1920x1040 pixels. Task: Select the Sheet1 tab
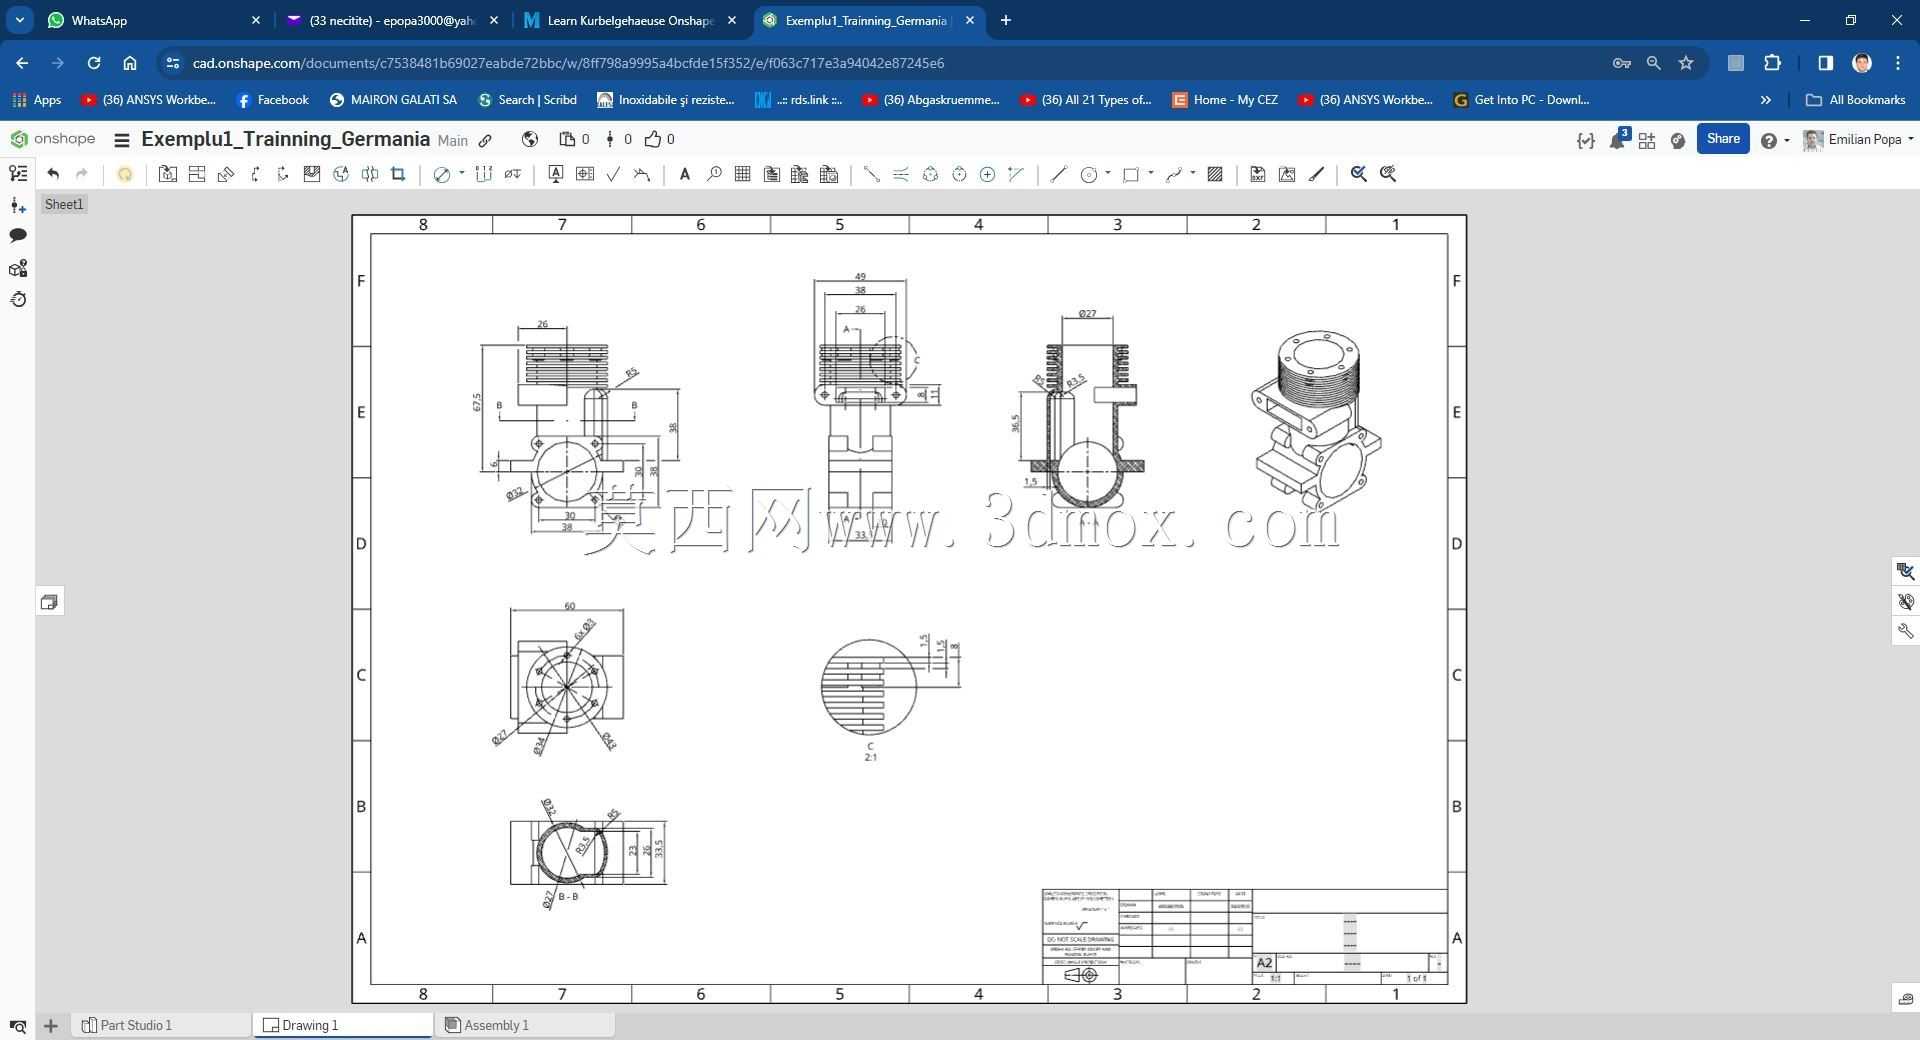click(64, 204)
